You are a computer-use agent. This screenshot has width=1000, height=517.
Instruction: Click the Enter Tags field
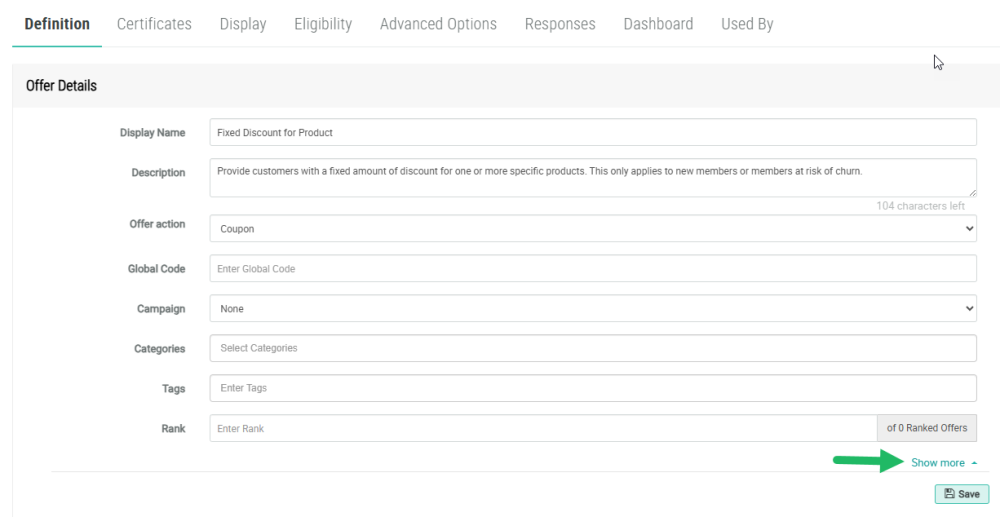coord(592,388)
